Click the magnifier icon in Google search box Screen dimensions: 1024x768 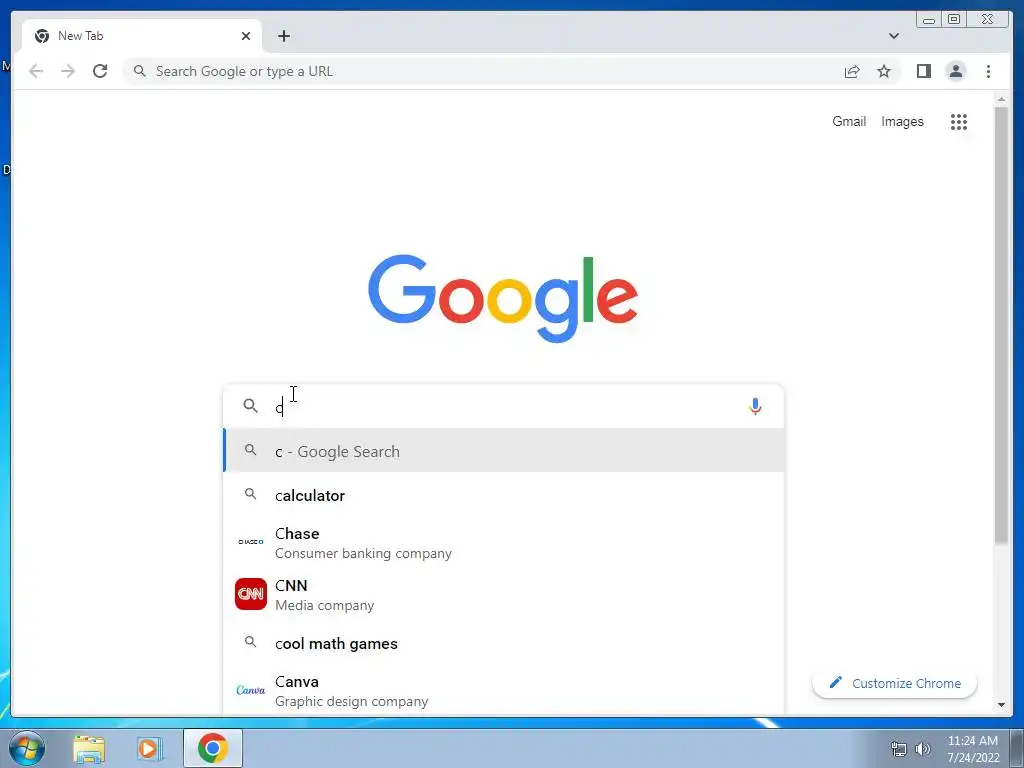pos(250,406)
